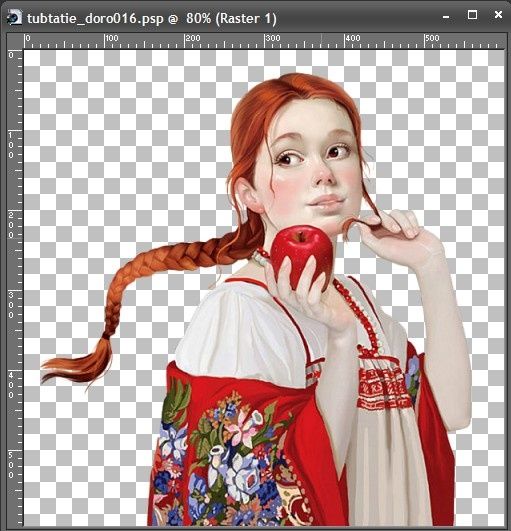Maximize the tubtatie_doro016.psp image window

pyautogui.click(x=472, y=15)
